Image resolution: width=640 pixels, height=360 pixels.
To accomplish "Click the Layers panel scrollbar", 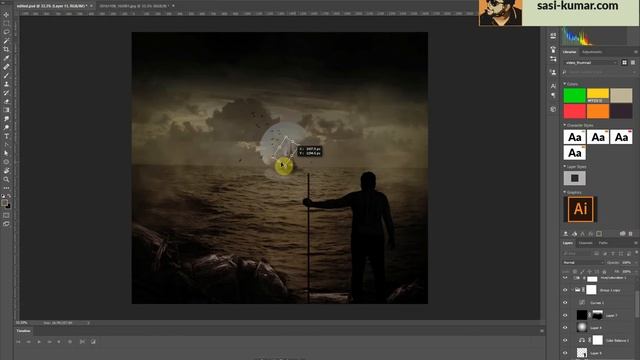I will pos(637,304).
